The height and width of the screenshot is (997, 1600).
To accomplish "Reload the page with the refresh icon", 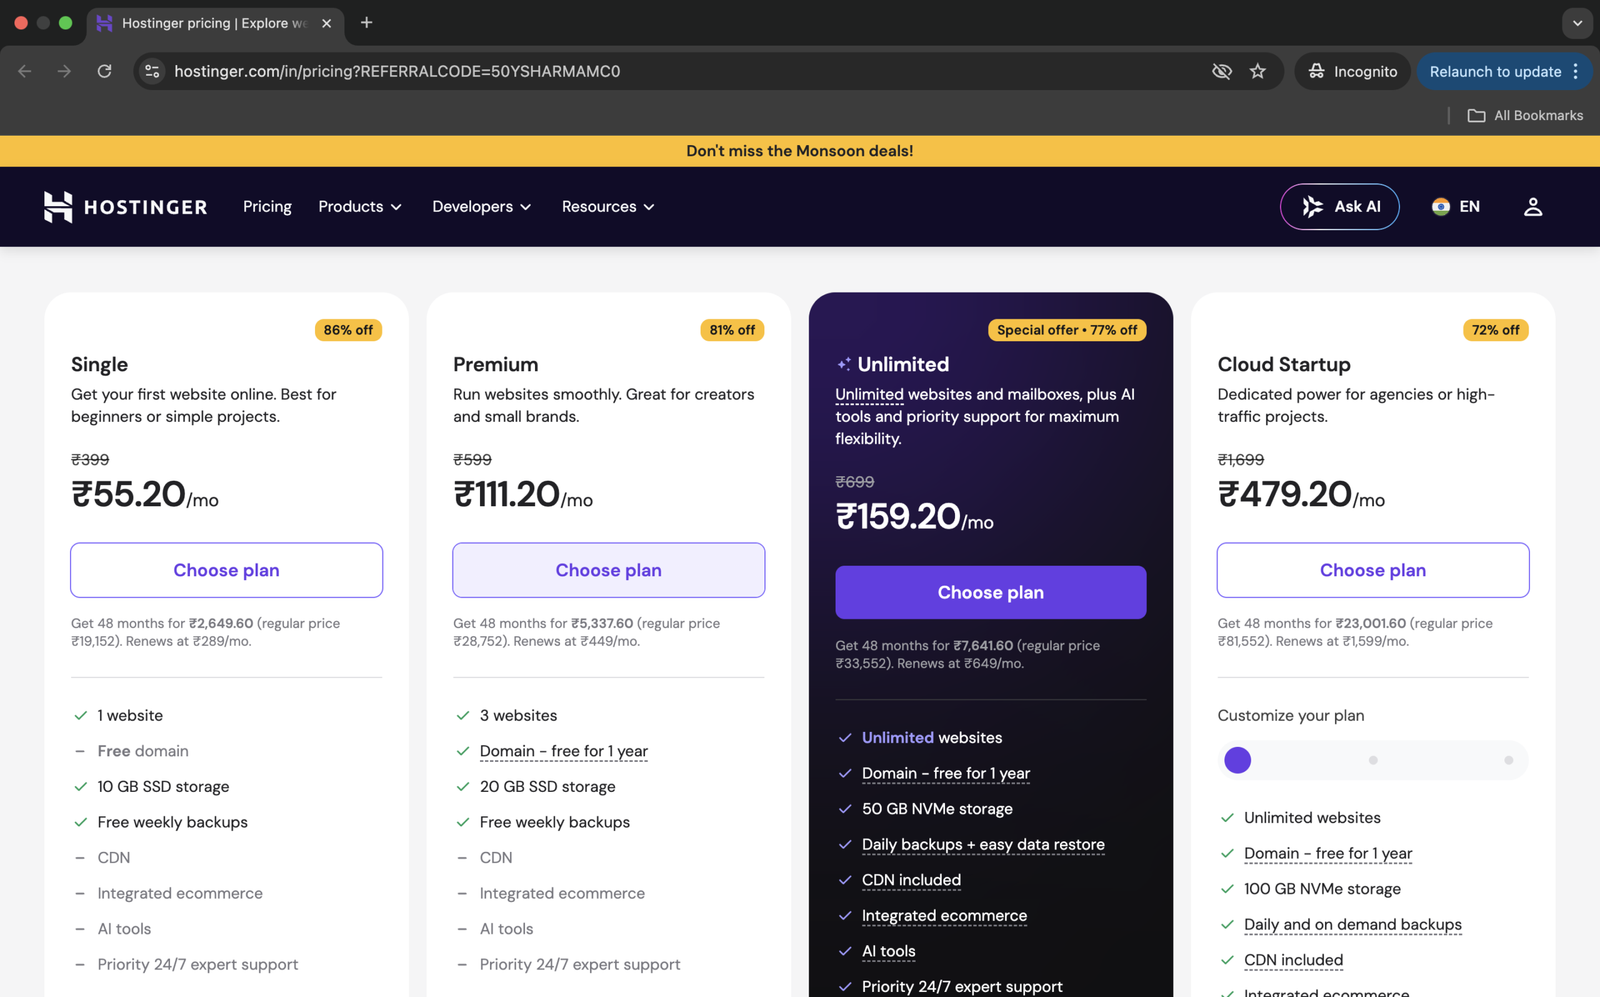I will tap(104, 71).
